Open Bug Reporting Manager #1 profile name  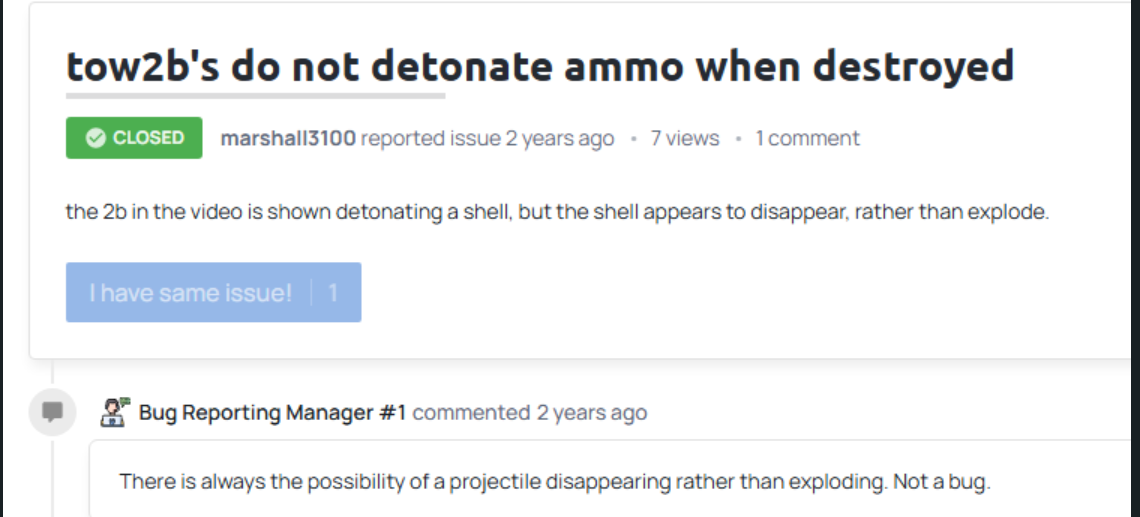tap(272, 412)
